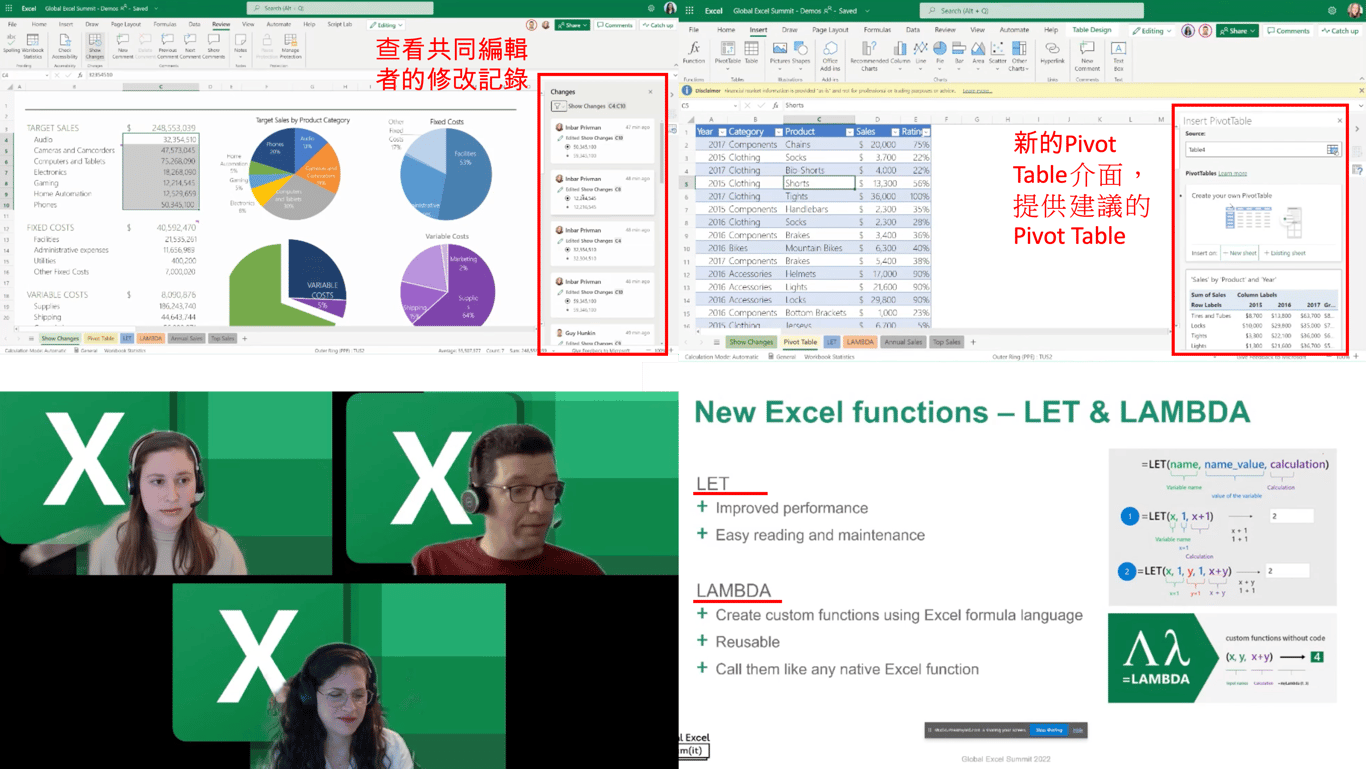
Task: Open Formulas tab in left Excel window
Action: pyautogui.click(x=165, y=24)
